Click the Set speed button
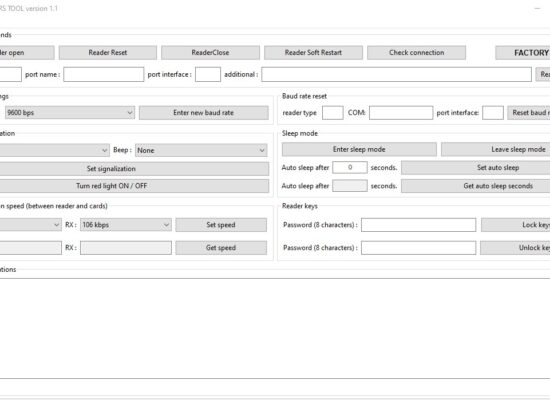 (221, 225)
